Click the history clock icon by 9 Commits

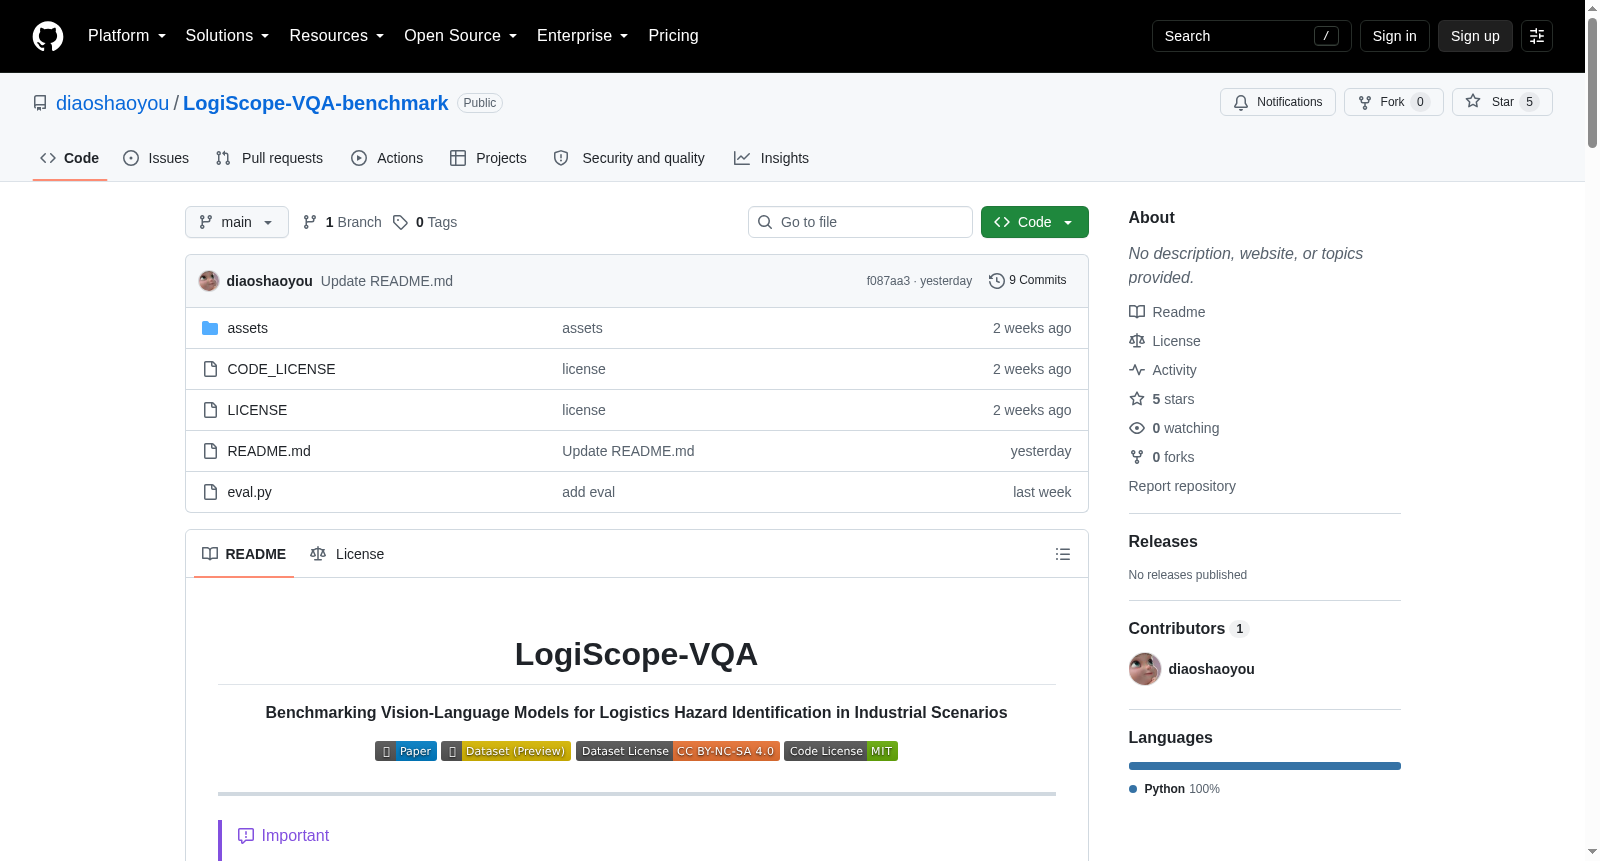point(997,281)
